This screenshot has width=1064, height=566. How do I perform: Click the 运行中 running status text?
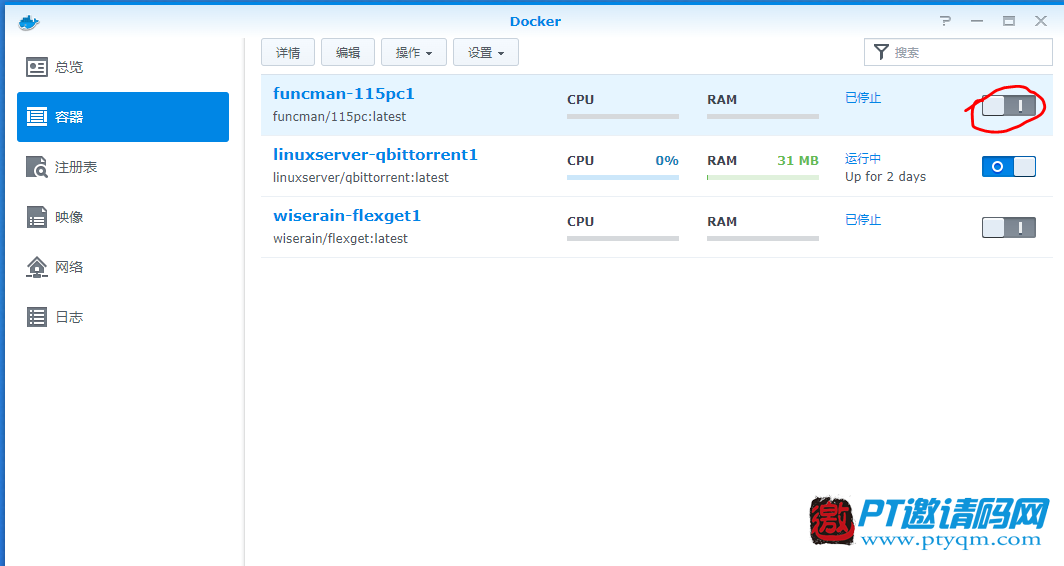pos(863,159)
